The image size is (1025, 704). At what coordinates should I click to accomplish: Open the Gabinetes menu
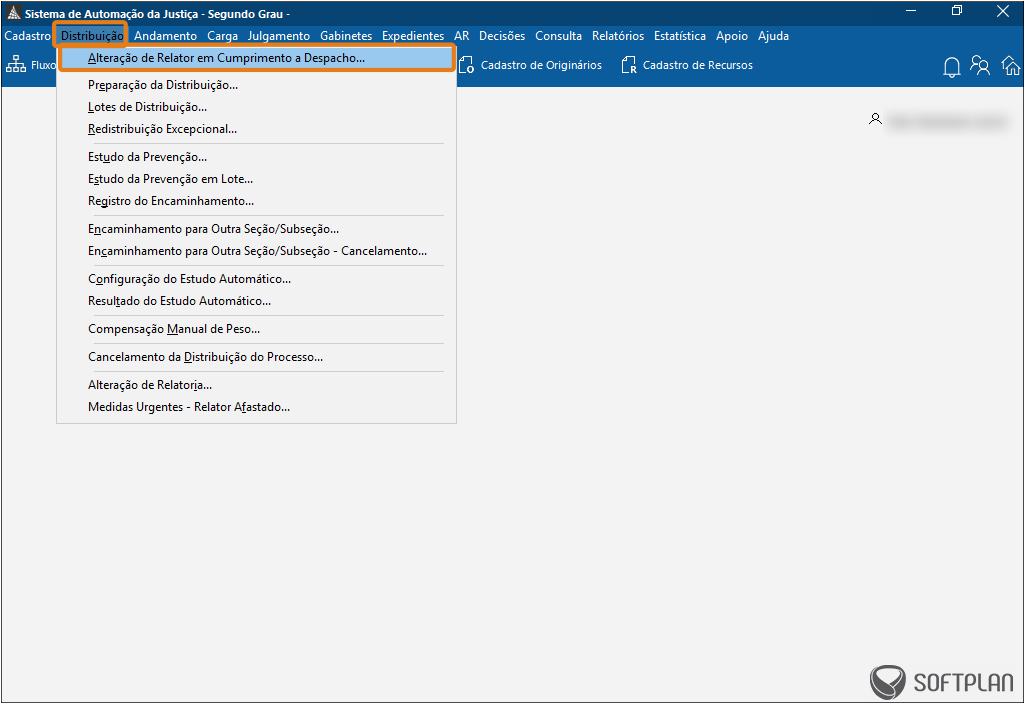pos(346,36)
